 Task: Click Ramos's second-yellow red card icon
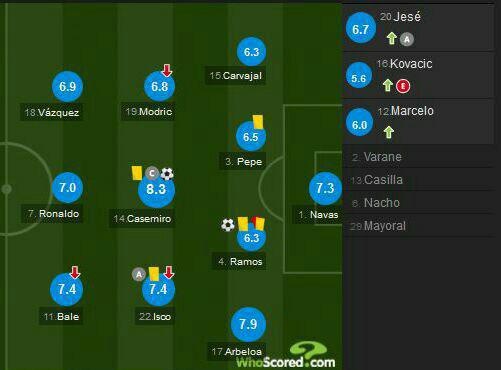(x=258, y=224)
